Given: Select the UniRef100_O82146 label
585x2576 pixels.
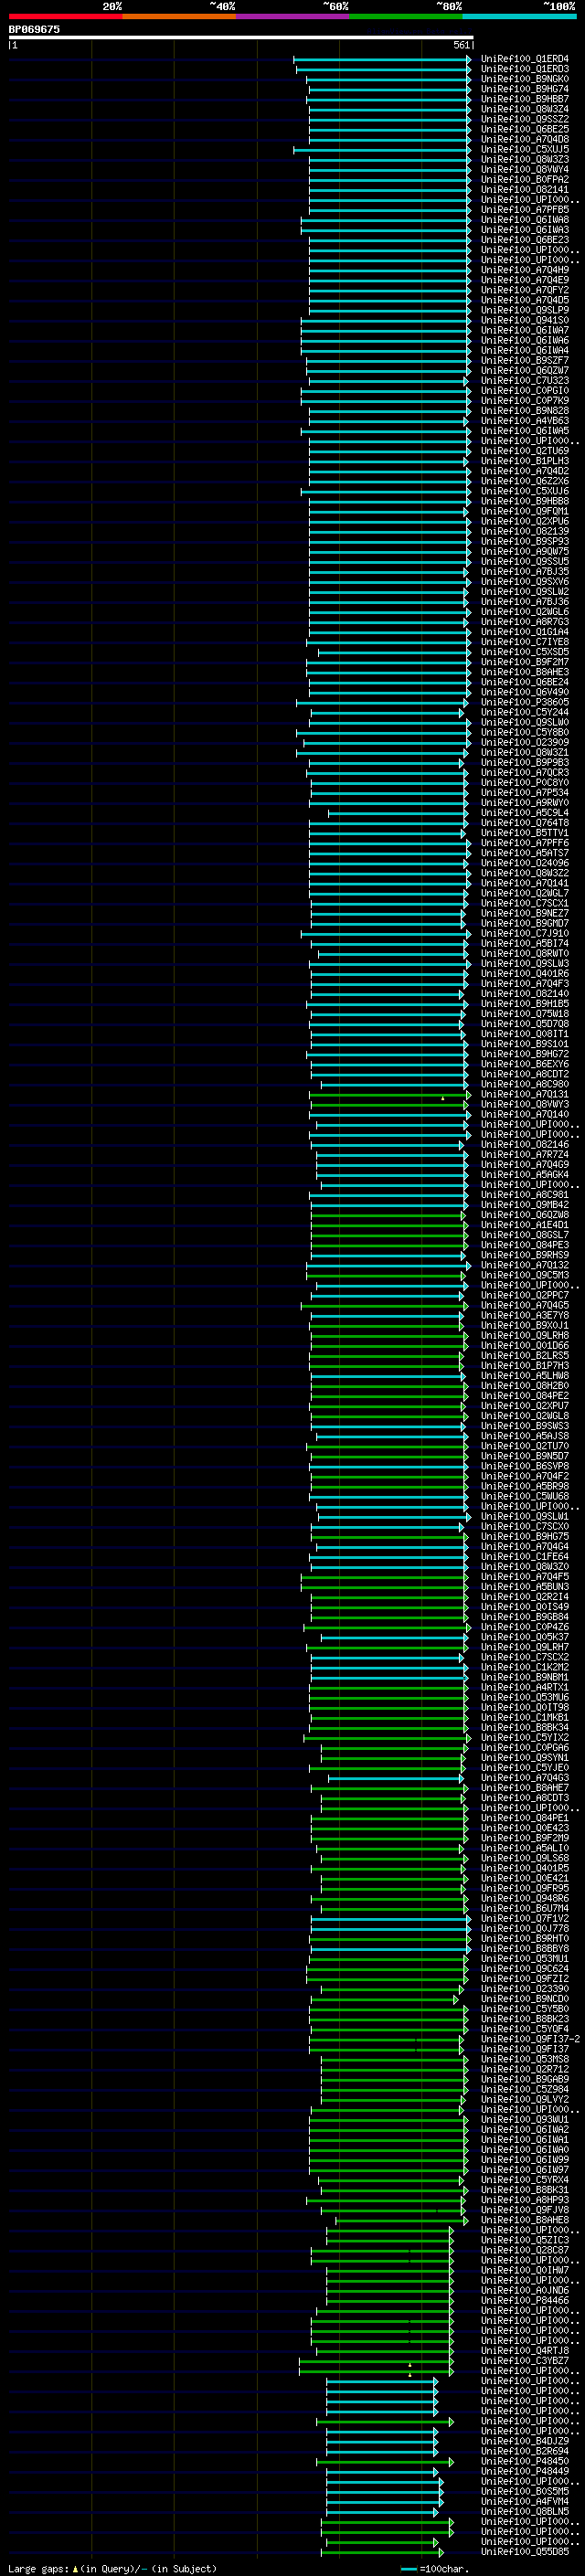Looking at the screenshot, I should (x=525, y=1145).
